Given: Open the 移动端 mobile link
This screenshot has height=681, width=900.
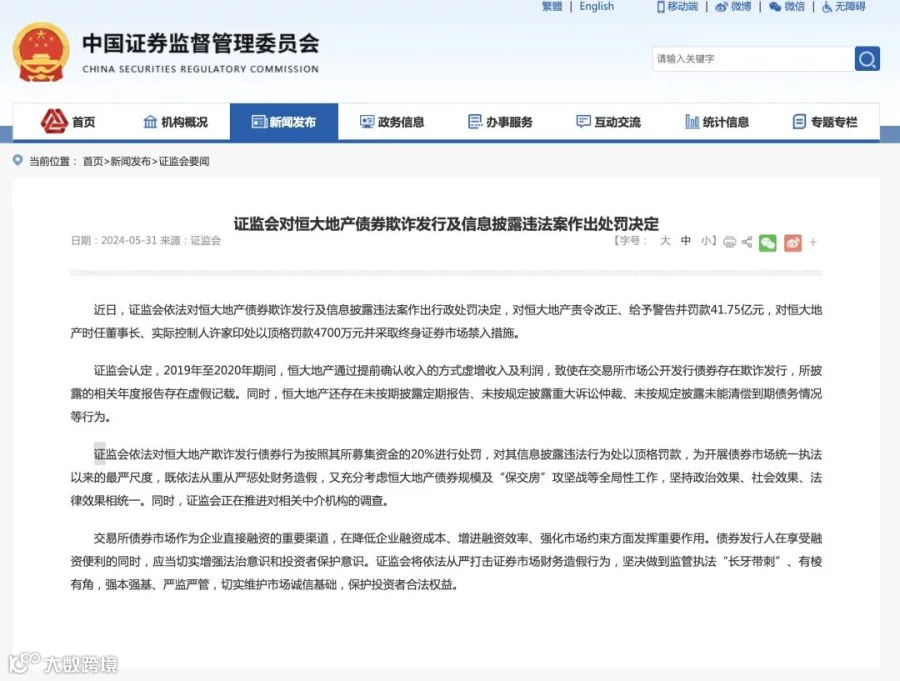Looking at the screenshot, I should (x=678, y=6).
